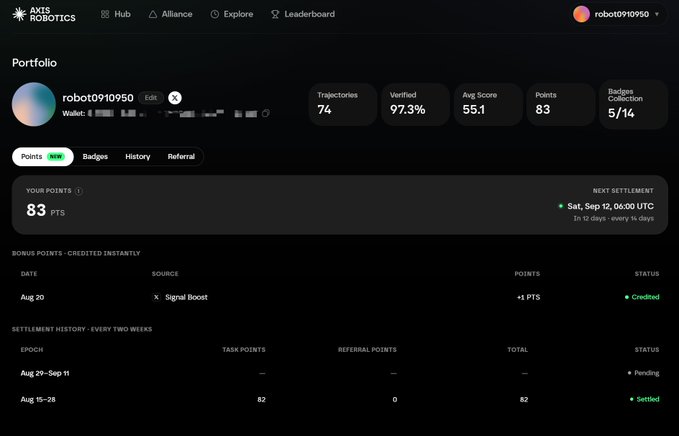Click the info icon next to Your Points
The height and width of the screenshot is (436, 679).
pyautogui.click(x=78, y=191)
